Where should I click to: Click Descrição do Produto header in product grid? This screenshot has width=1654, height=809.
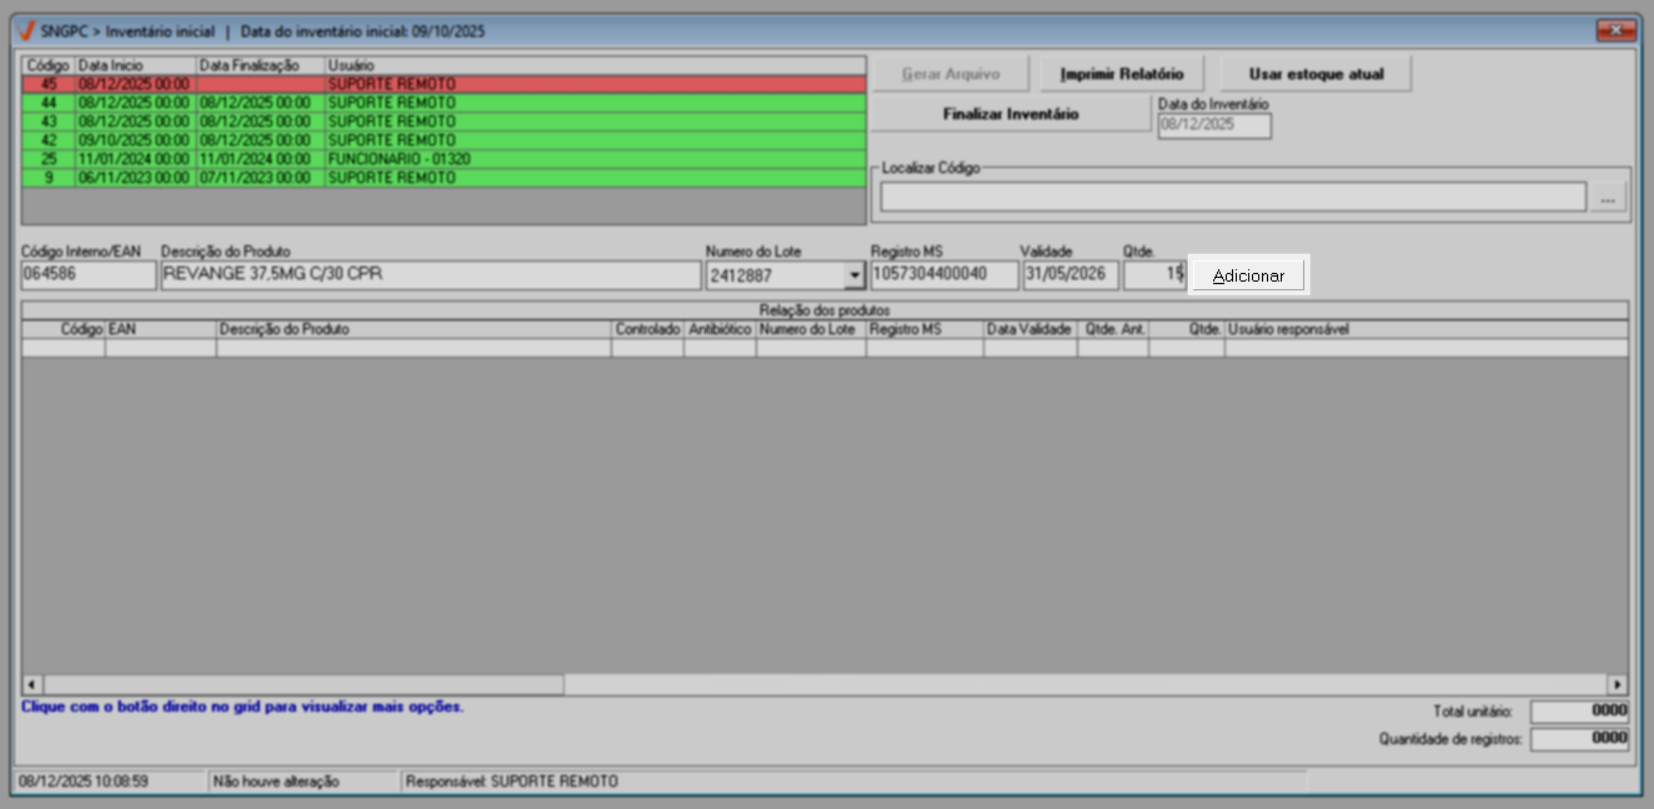pyautogui.click(x=413, y=329)
